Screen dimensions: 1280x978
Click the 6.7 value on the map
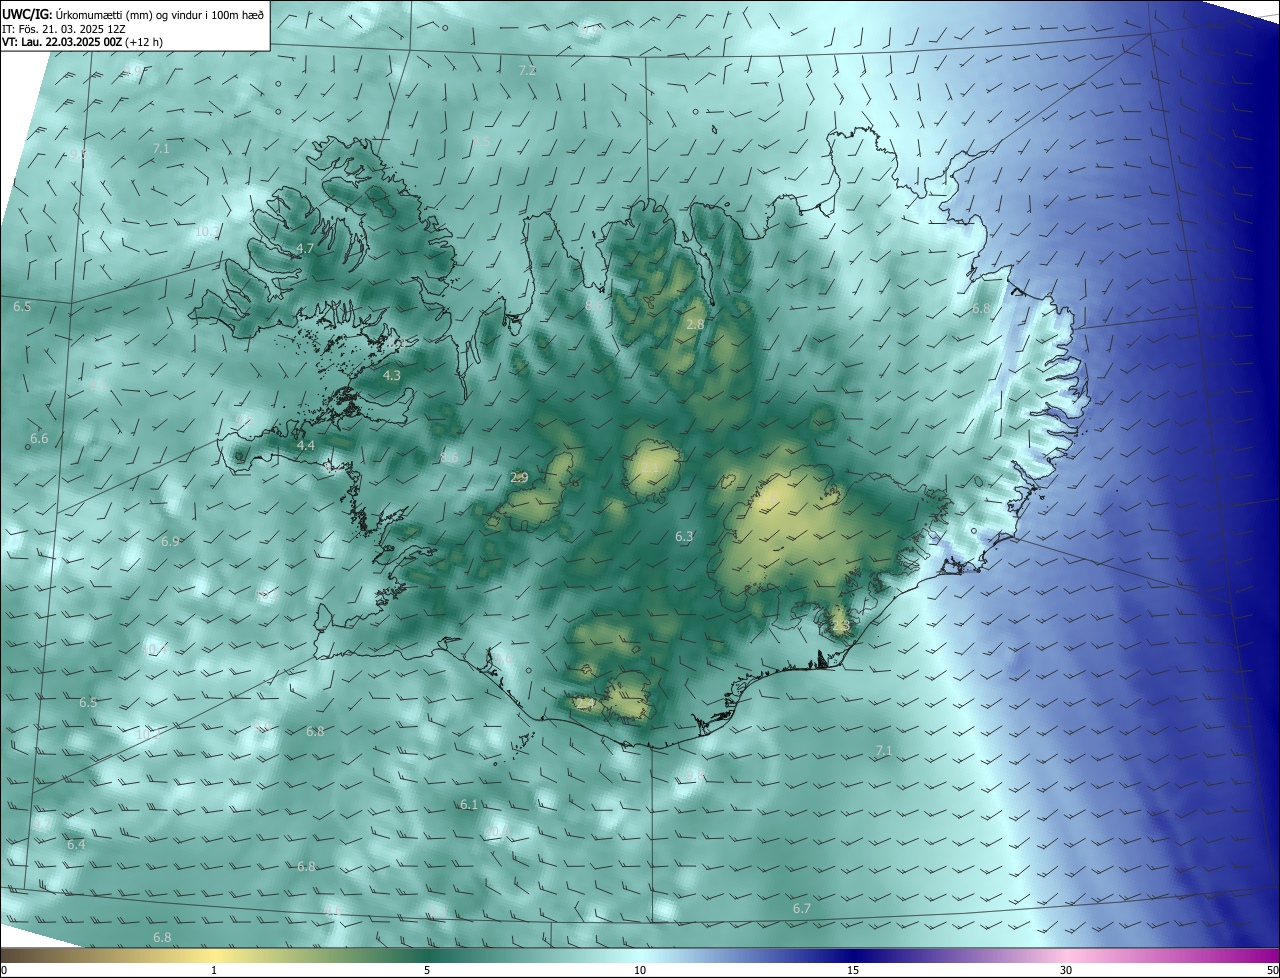(802, 908)
